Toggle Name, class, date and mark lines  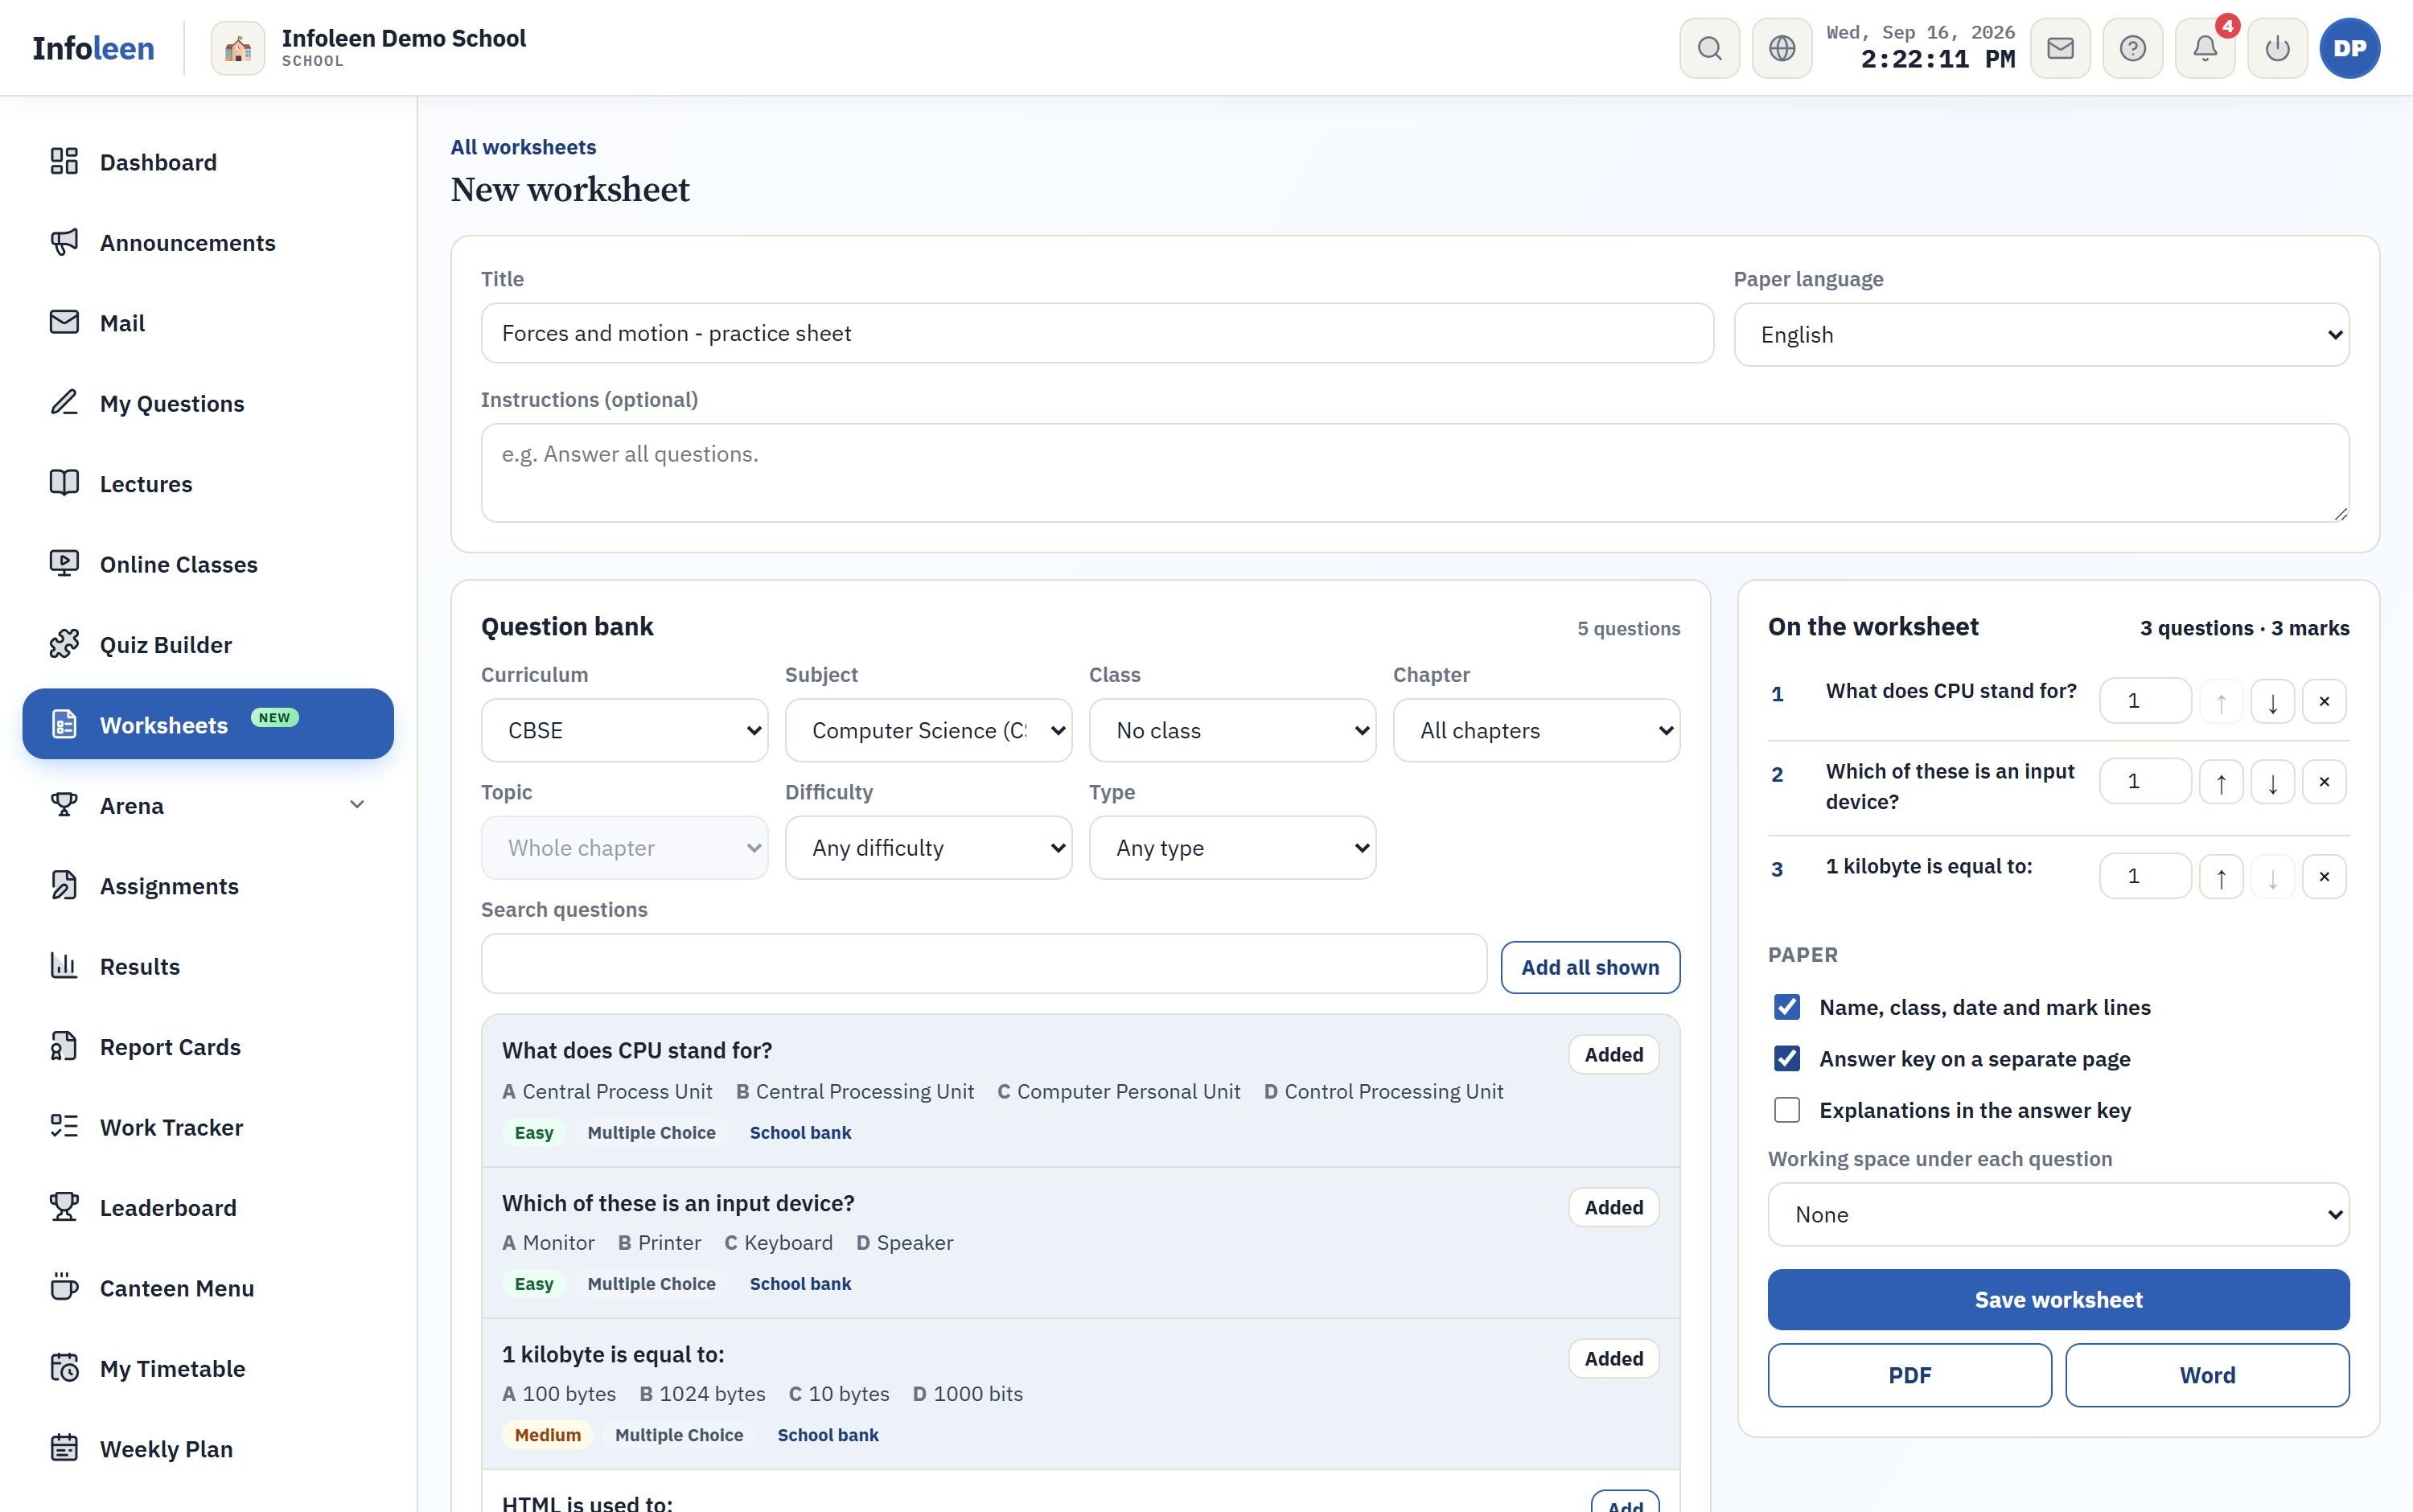(x=1787, y=1007)
